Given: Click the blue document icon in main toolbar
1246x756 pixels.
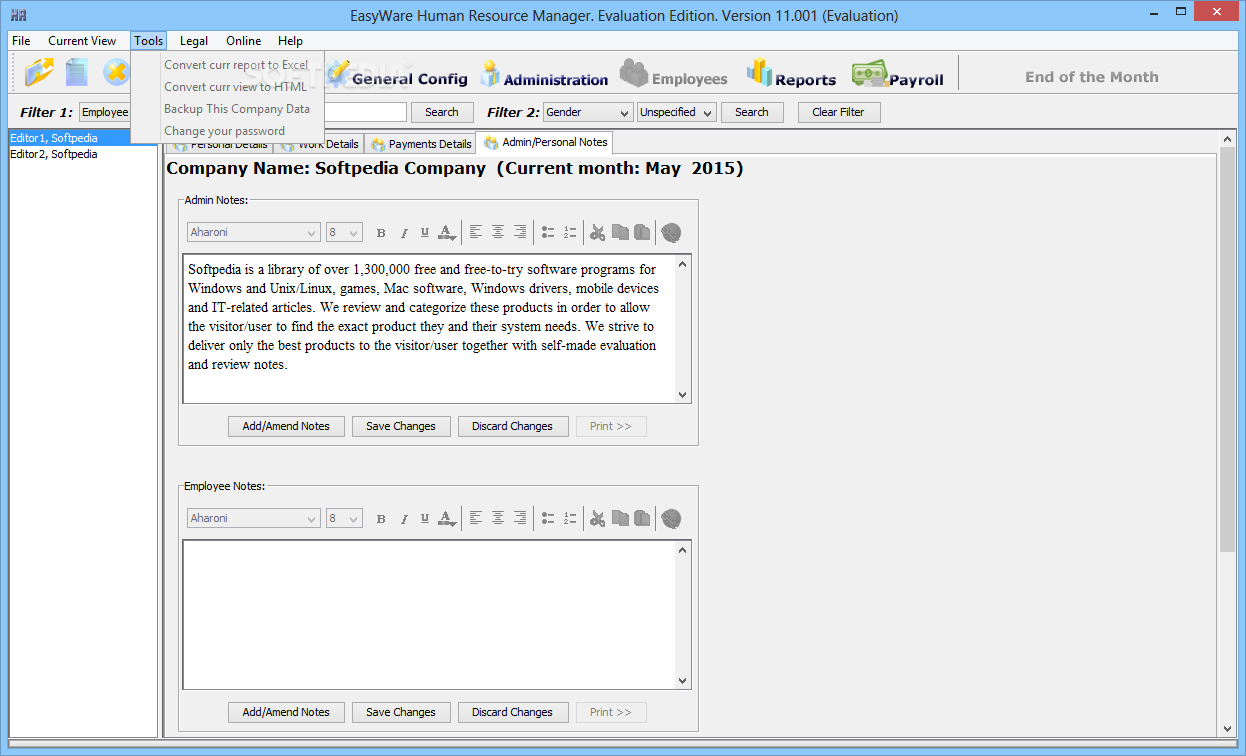Looking at the screenshot, I should pos(77,72).
